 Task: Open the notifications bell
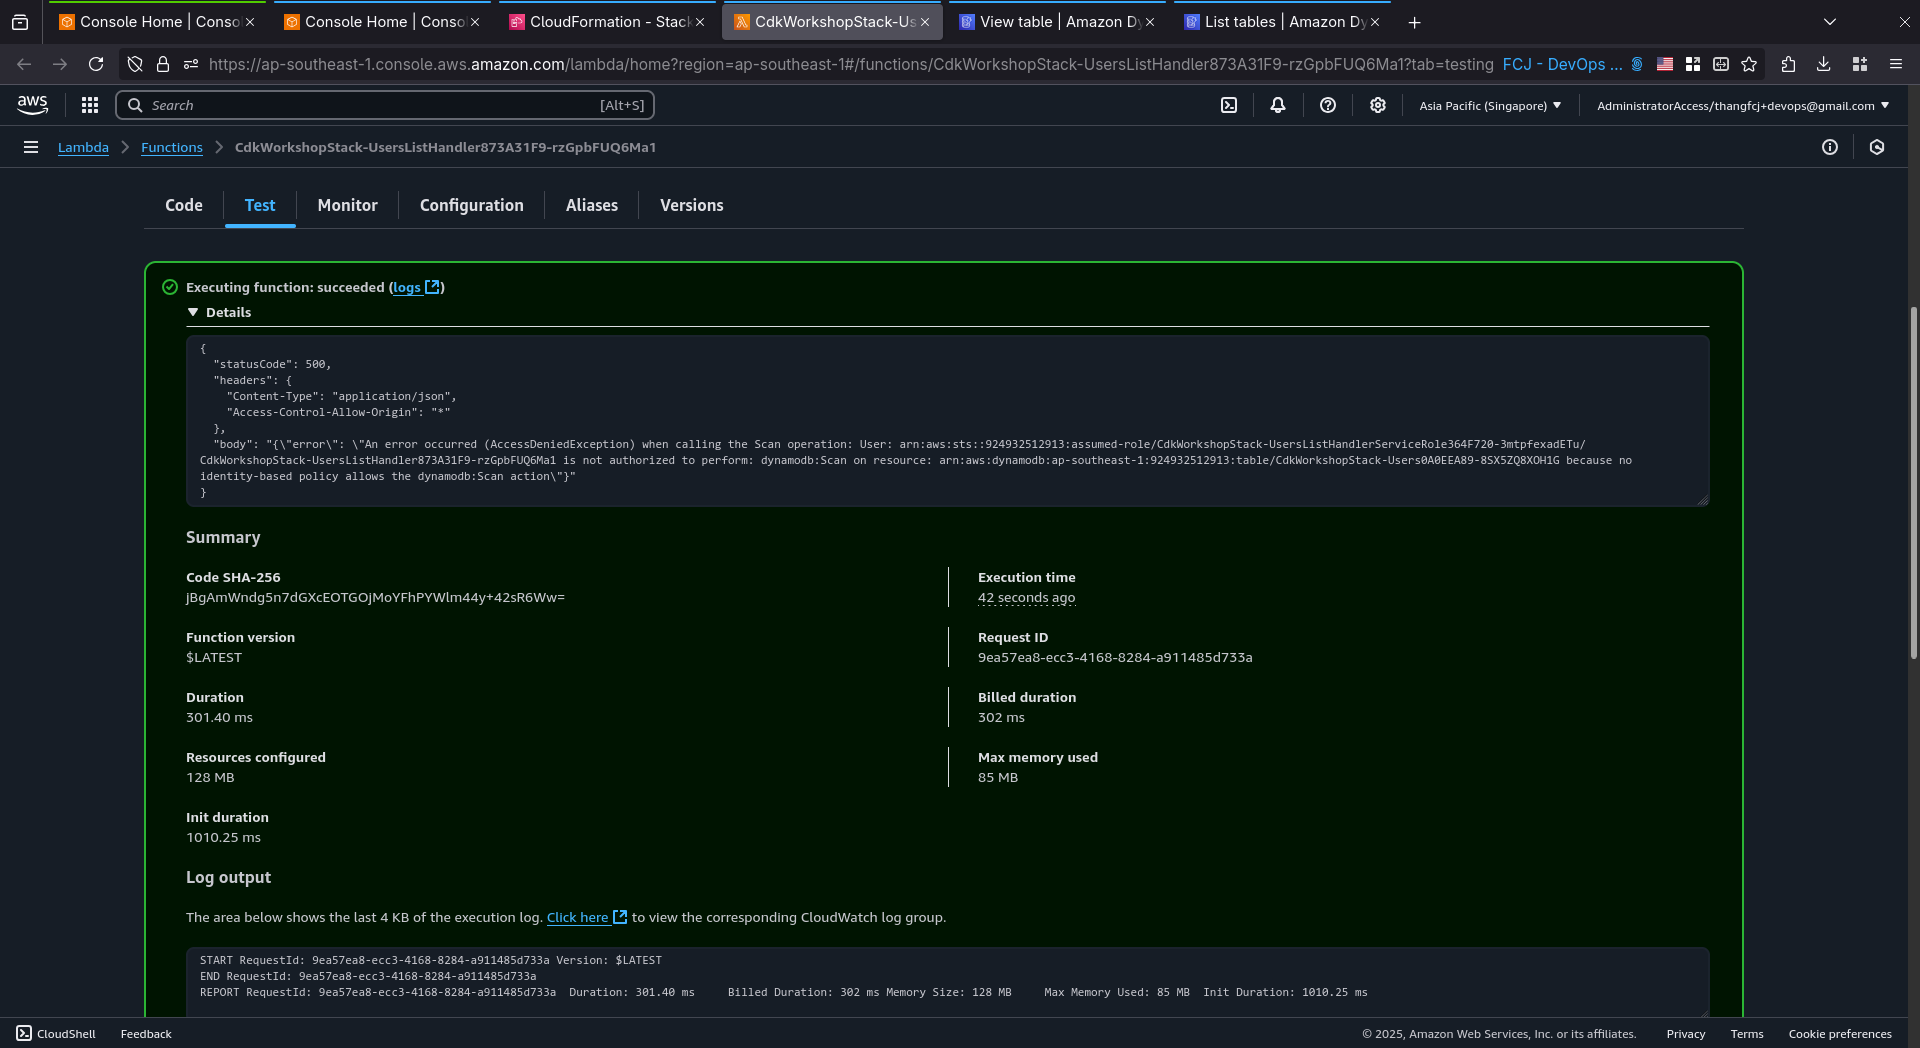[x=1278, y=105]
